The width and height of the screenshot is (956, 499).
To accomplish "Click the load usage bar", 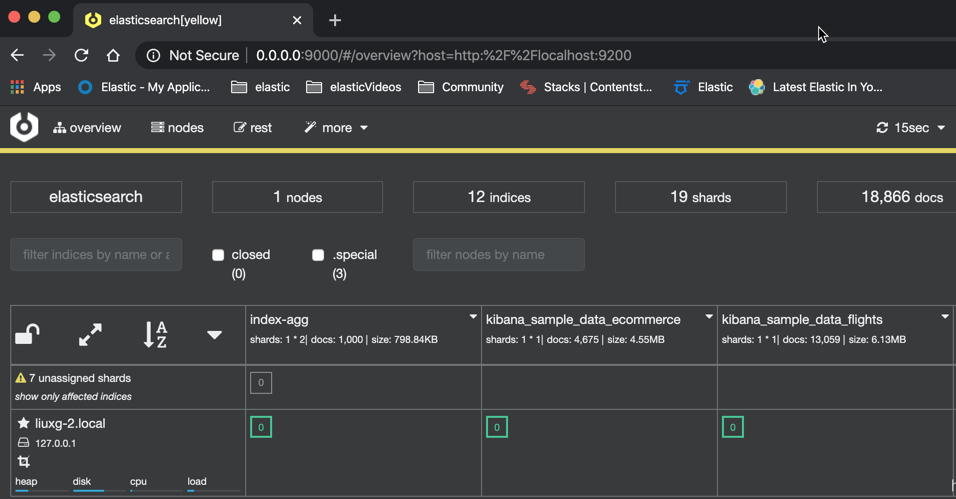I will pyautogui.click(x=214, y=490).
